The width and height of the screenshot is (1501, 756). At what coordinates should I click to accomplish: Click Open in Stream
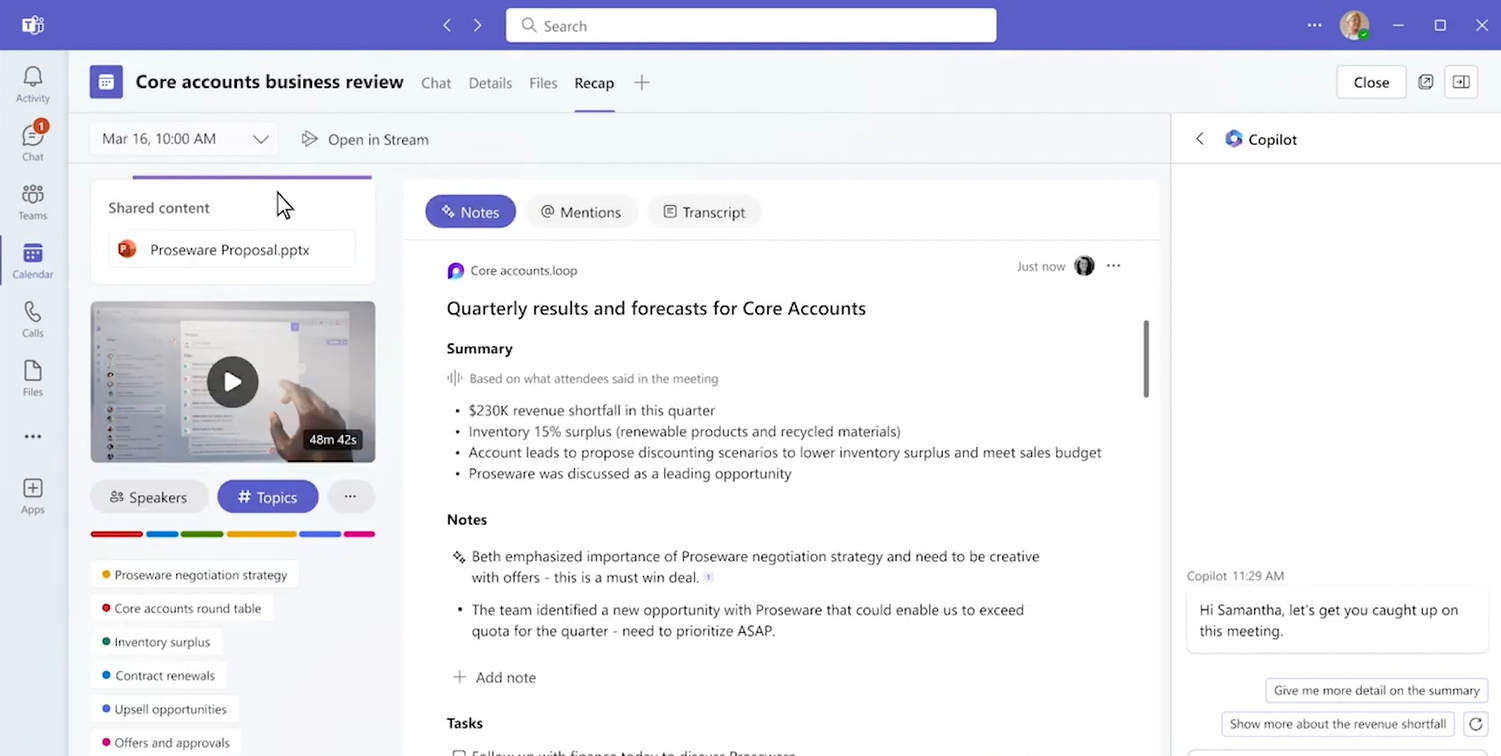(x=365, y=139)
